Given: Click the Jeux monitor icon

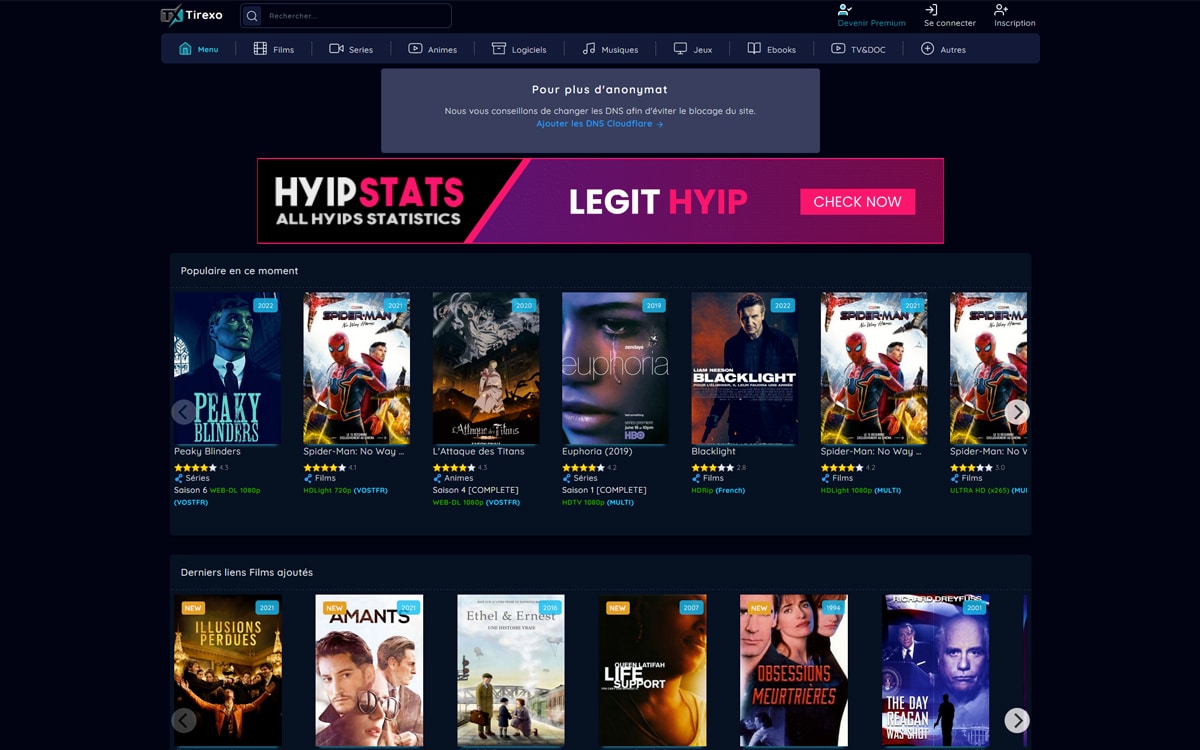Looking at the screenshot, I should 680,49.
